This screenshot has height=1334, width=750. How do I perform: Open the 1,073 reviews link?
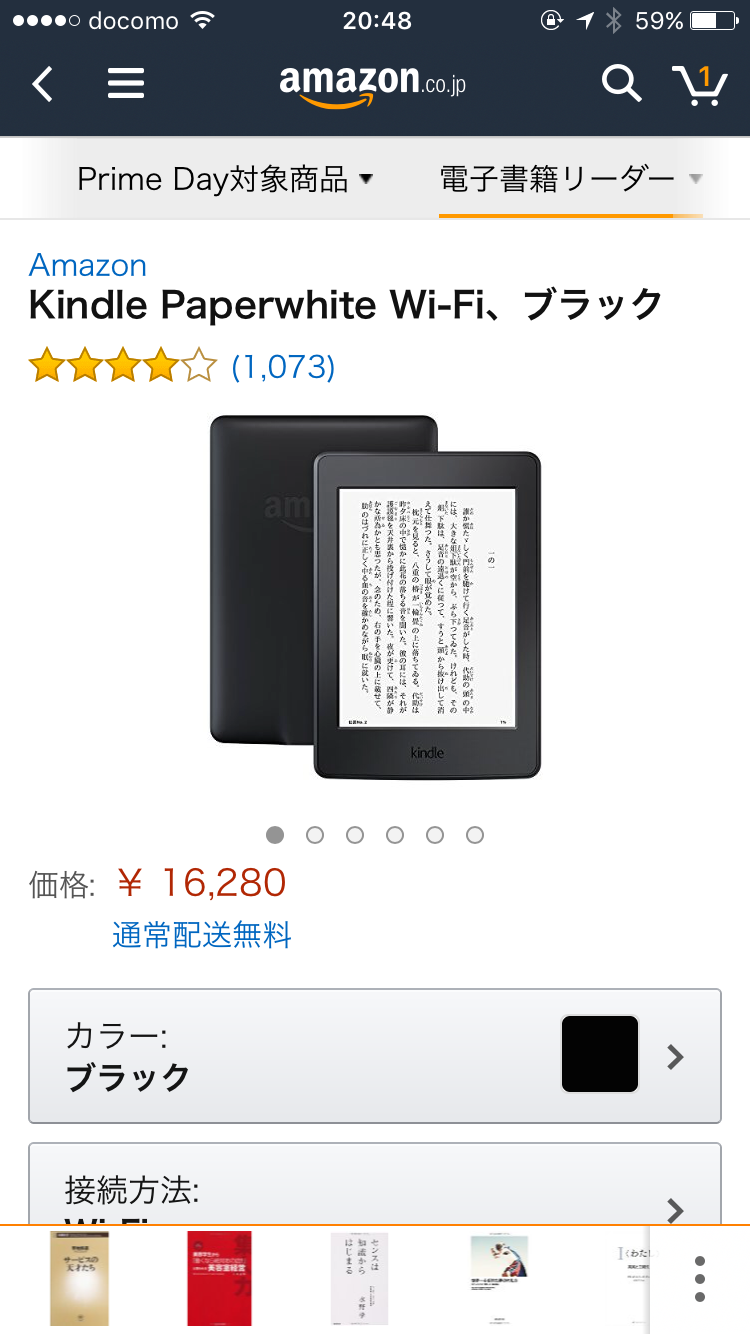283,367
